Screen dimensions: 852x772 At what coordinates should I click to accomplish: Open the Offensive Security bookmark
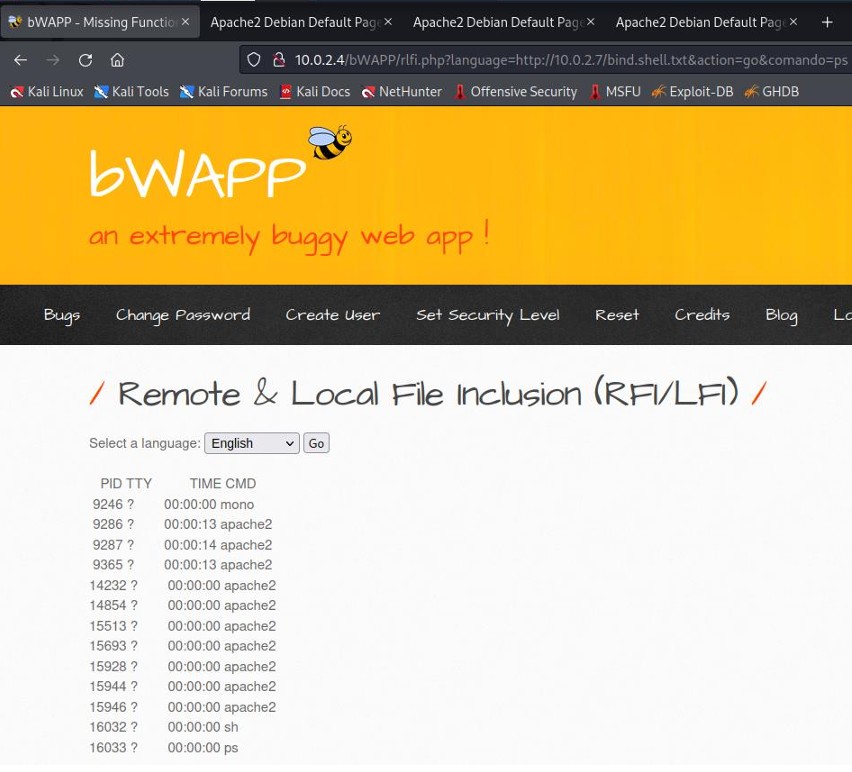[516, 92]
